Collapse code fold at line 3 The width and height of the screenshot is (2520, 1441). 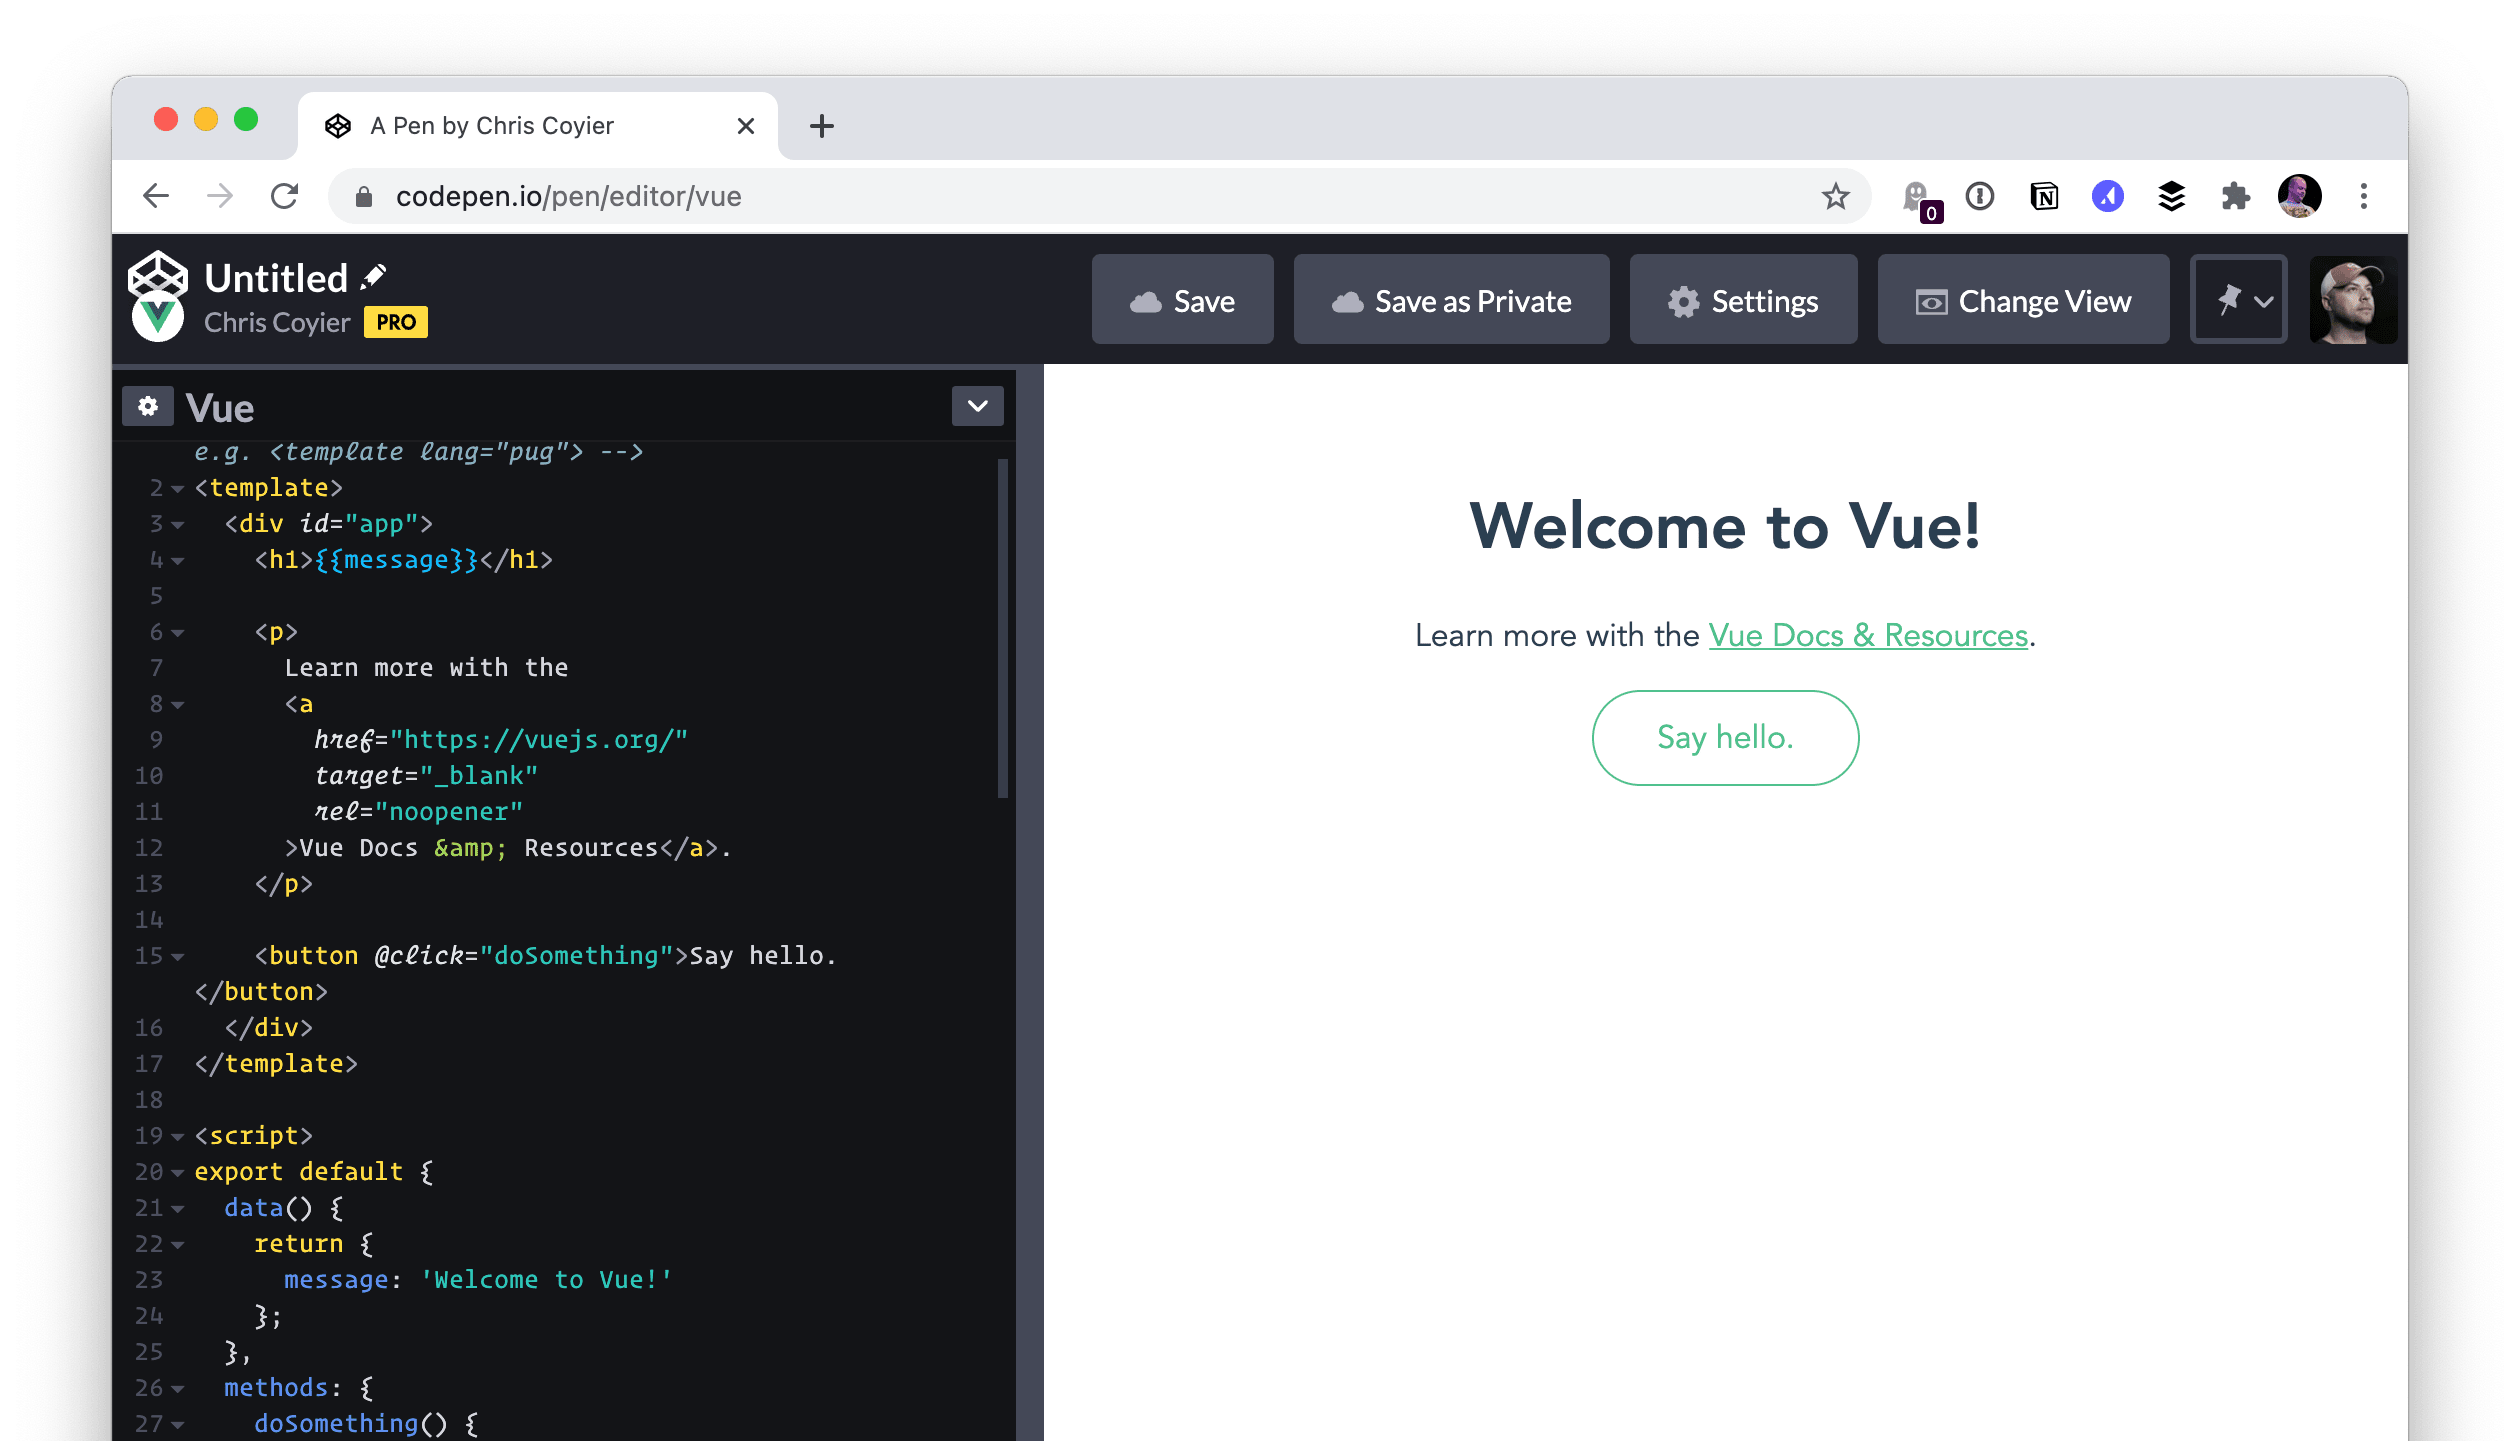(x=177, y=524)
